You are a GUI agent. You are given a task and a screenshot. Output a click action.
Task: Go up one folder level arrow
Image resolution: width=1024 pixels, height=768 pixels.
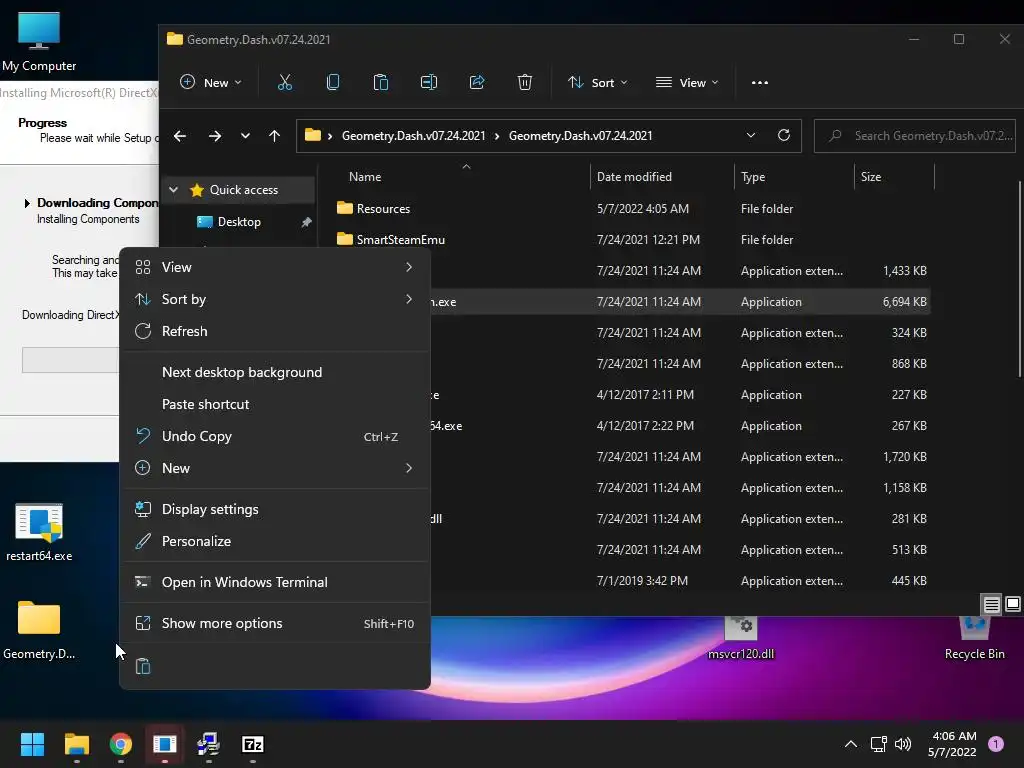274,136
